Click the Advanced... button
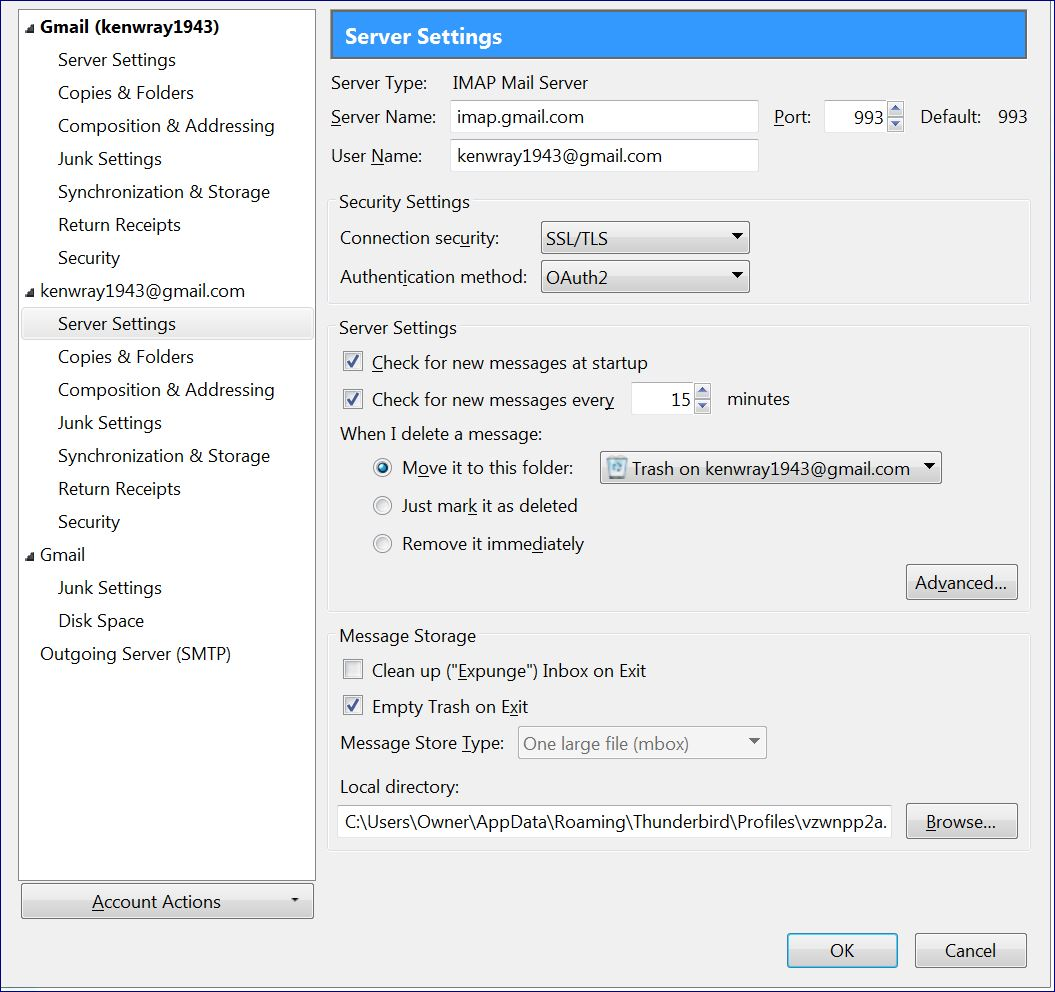 (961, 583)
